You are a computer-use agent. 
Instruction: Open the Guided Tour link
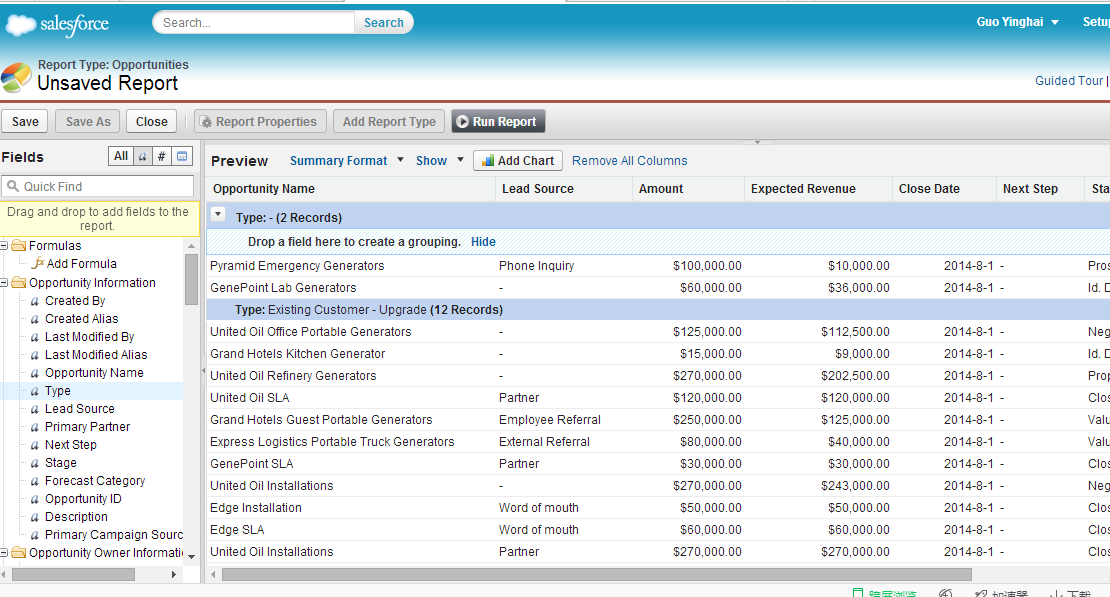pyautogui.click(x=1068, y=81)
